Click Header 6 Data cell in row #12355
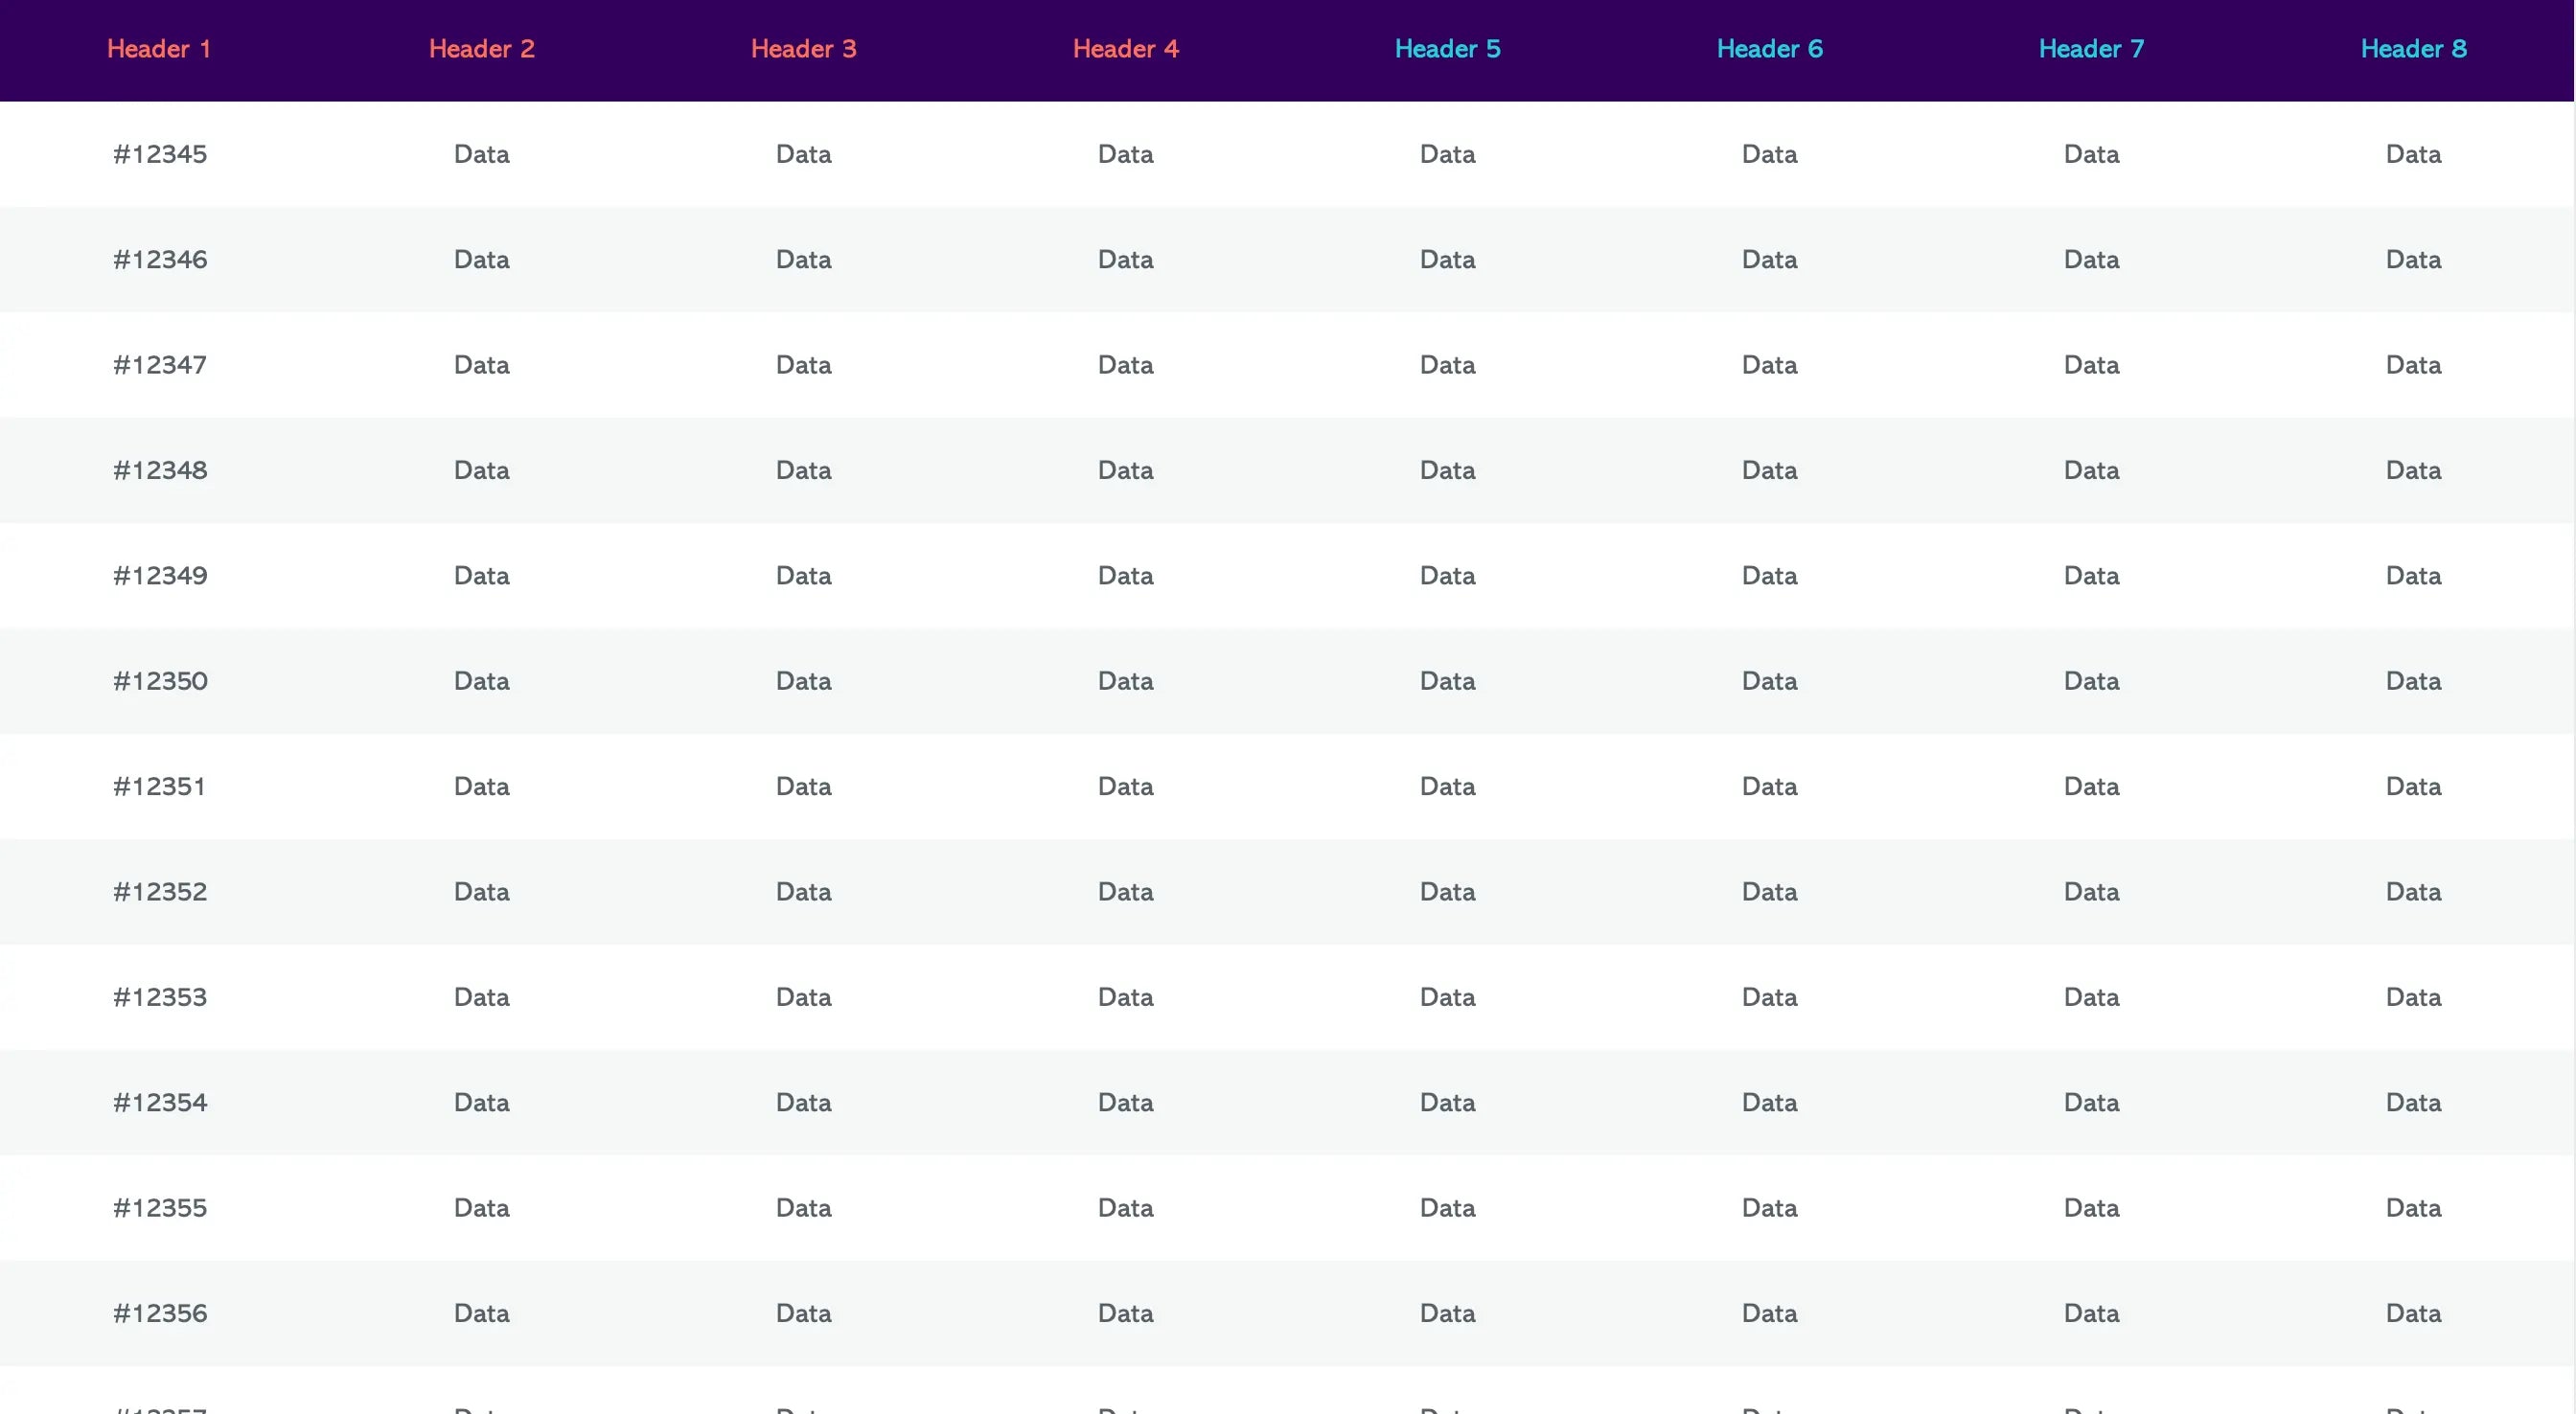This screenshot has height=1414, width=2576. [x=1769, y=1208]
